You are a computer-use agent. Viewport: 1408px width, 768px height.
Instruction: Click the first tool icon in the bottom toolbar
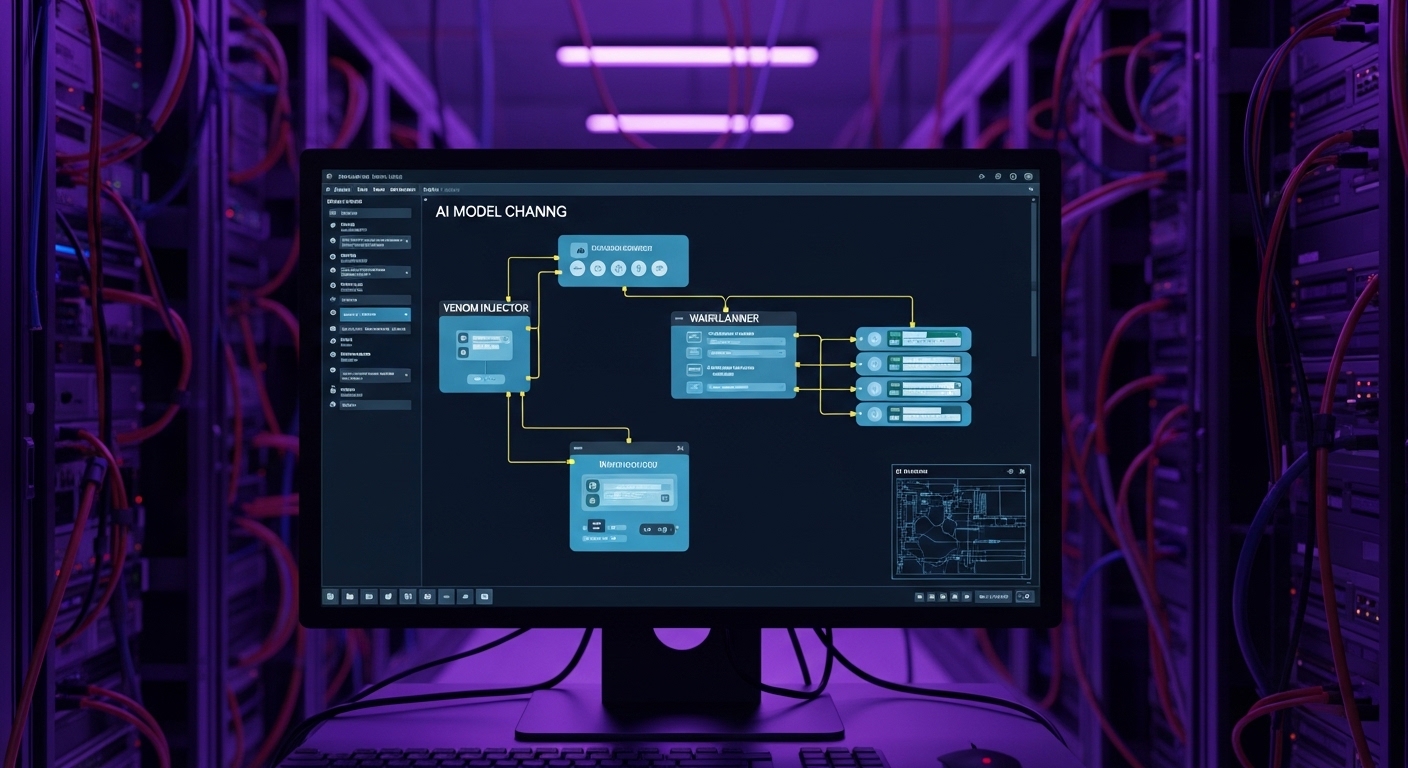[330, 596]
